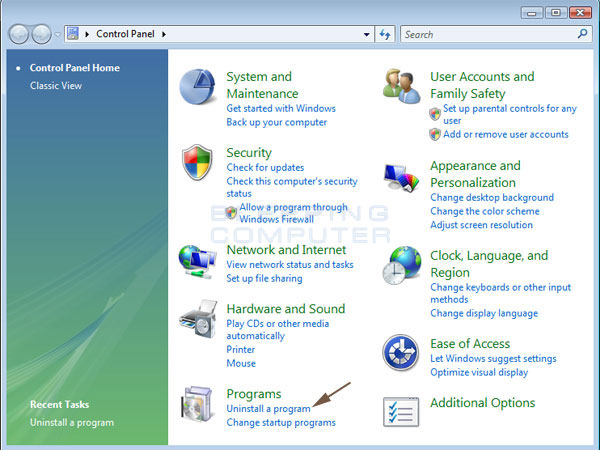The width and height of the screenshot is (600, 450).
Task: Click Allow a program through Windows Firewall
Action: point(293,213)
